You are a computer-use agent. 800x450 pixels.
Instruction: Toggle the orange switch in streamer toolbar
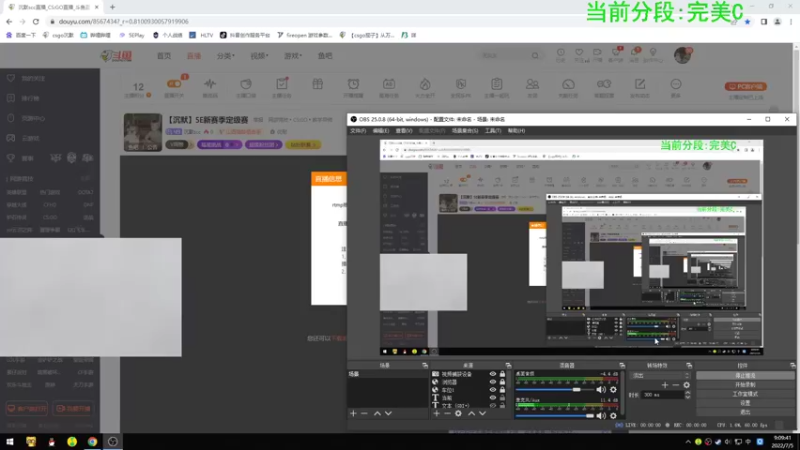[174, 84]
